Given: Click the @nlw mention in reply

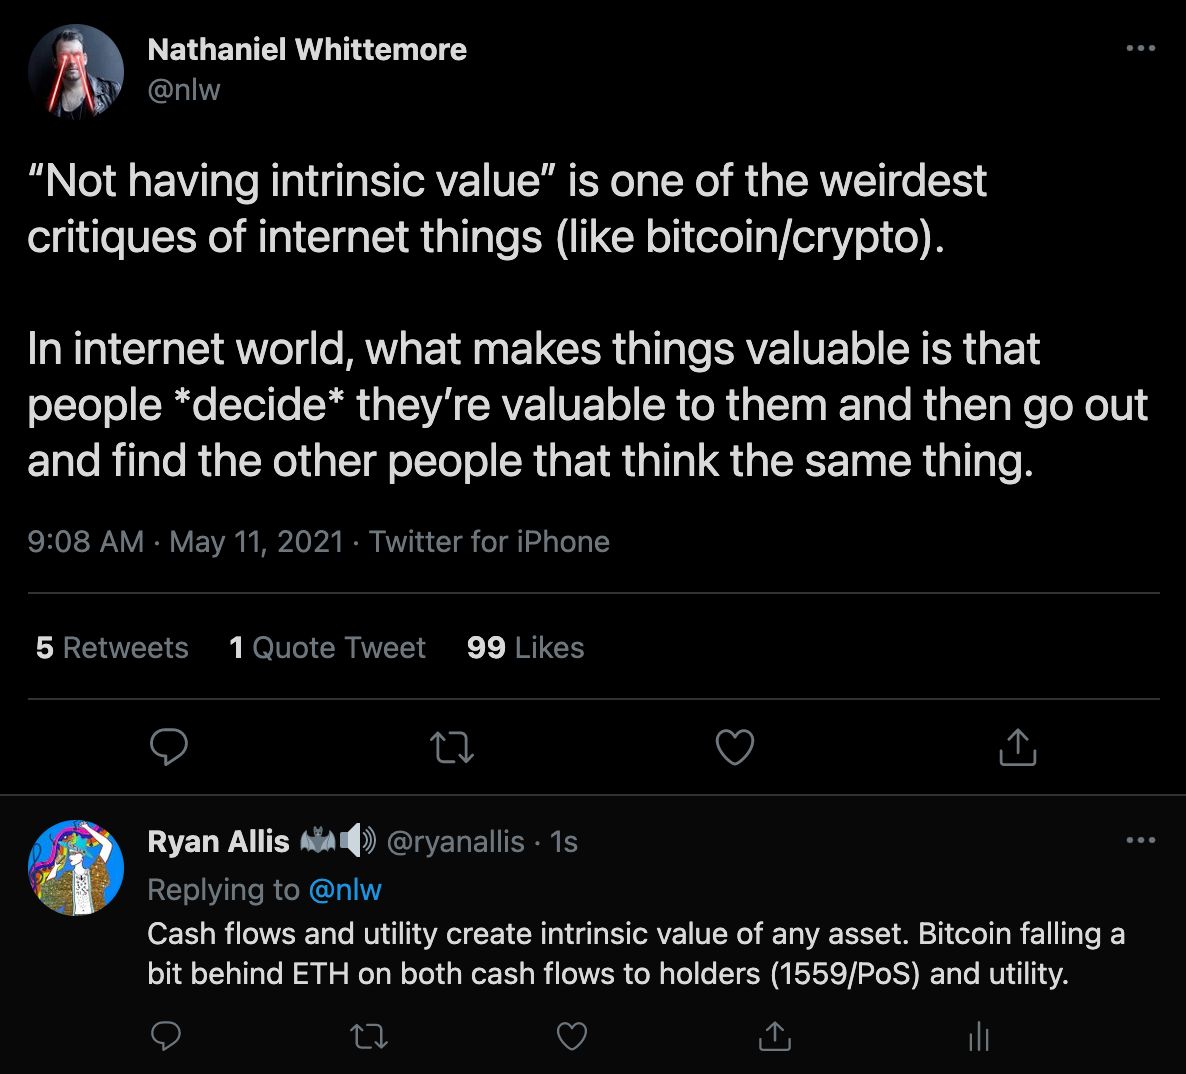Looking at the screenshot, I should [345, 889].
